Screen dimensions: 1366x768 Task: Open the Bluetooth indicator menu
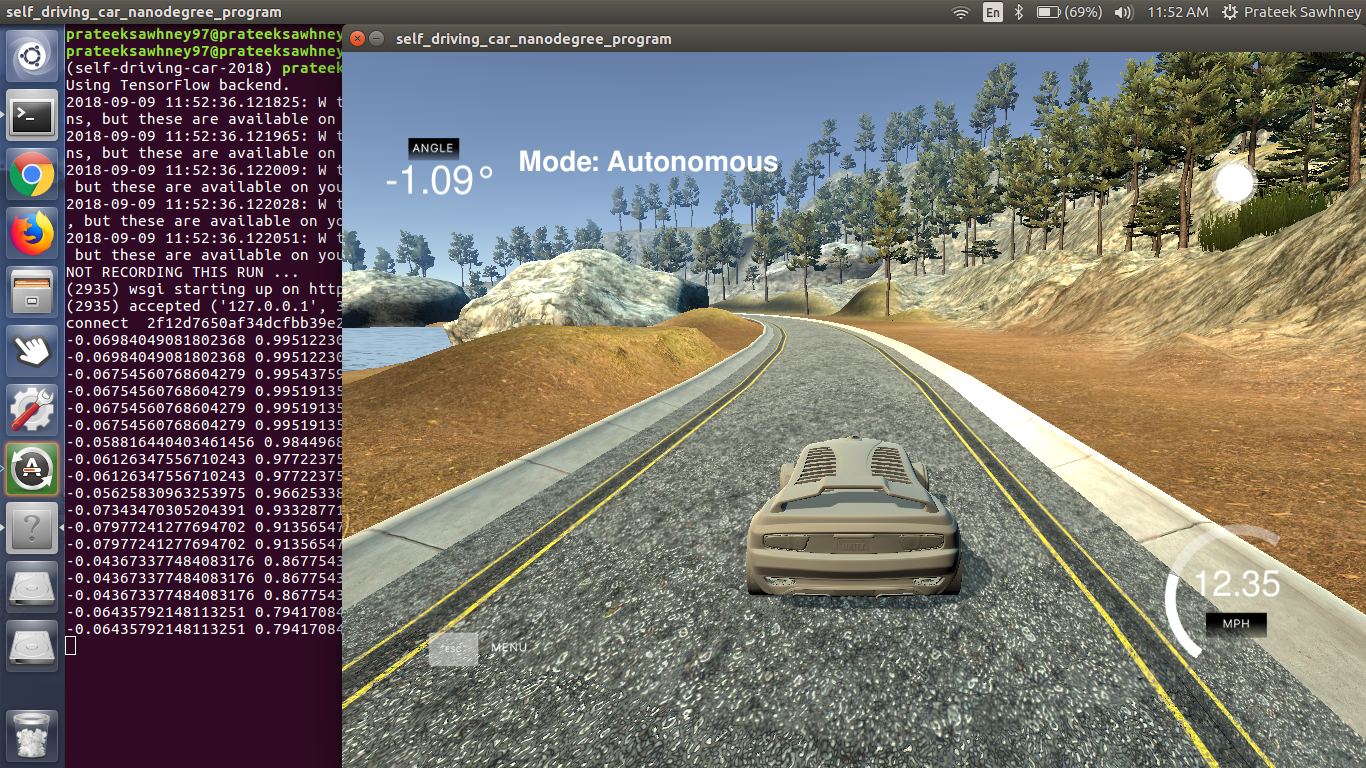coord(1019,12)
